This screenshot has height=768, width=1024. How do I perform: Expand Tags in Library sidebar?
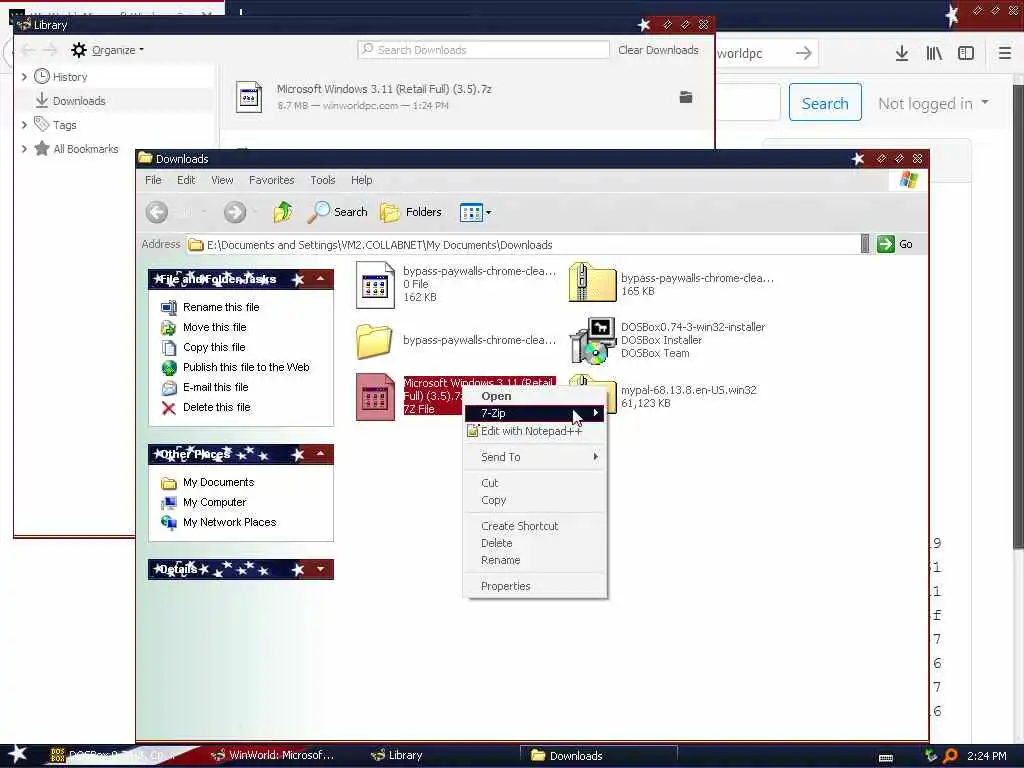(24, 125)
